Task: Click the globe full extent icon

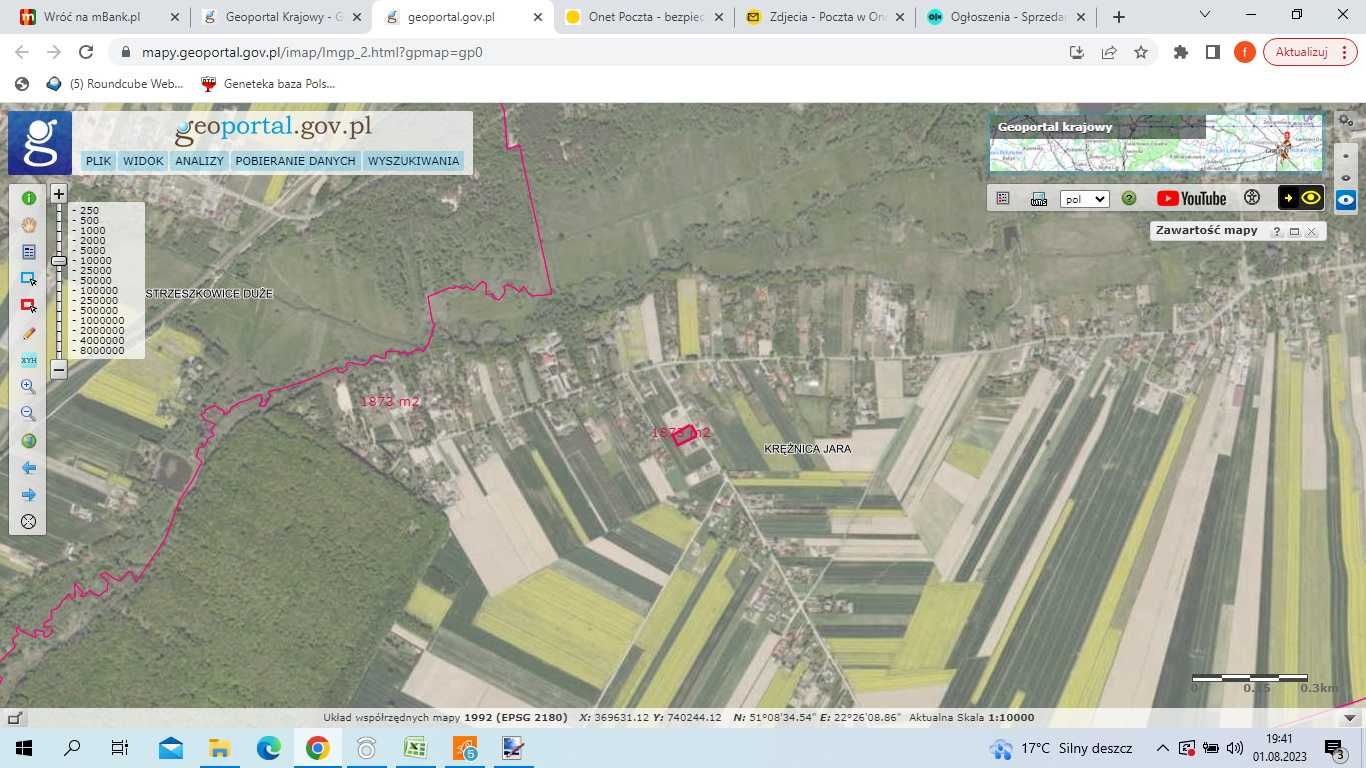Action: (28, 441)
